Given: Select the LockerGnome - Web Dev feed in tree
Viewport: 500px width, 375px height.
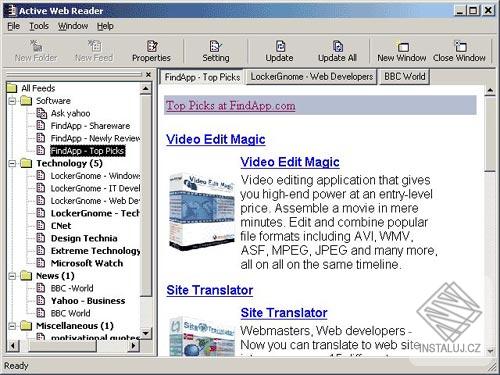Looking at the screenshot, I should point(95,201).
